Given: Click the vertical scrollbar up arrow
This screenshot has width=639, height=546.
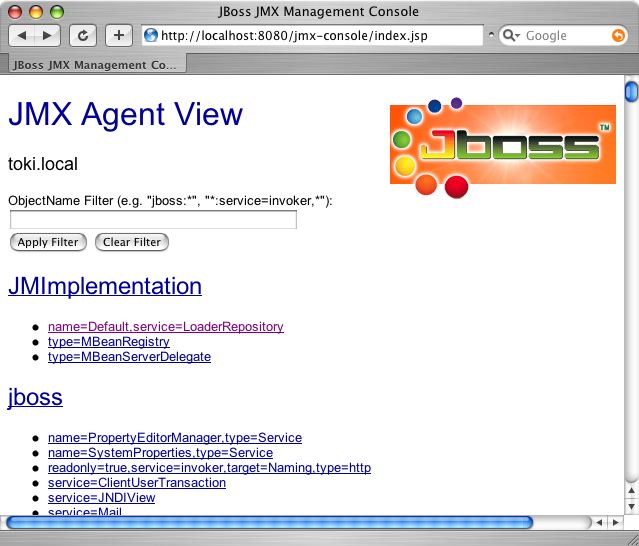Looking at the screenshot, I should point(631,491).
